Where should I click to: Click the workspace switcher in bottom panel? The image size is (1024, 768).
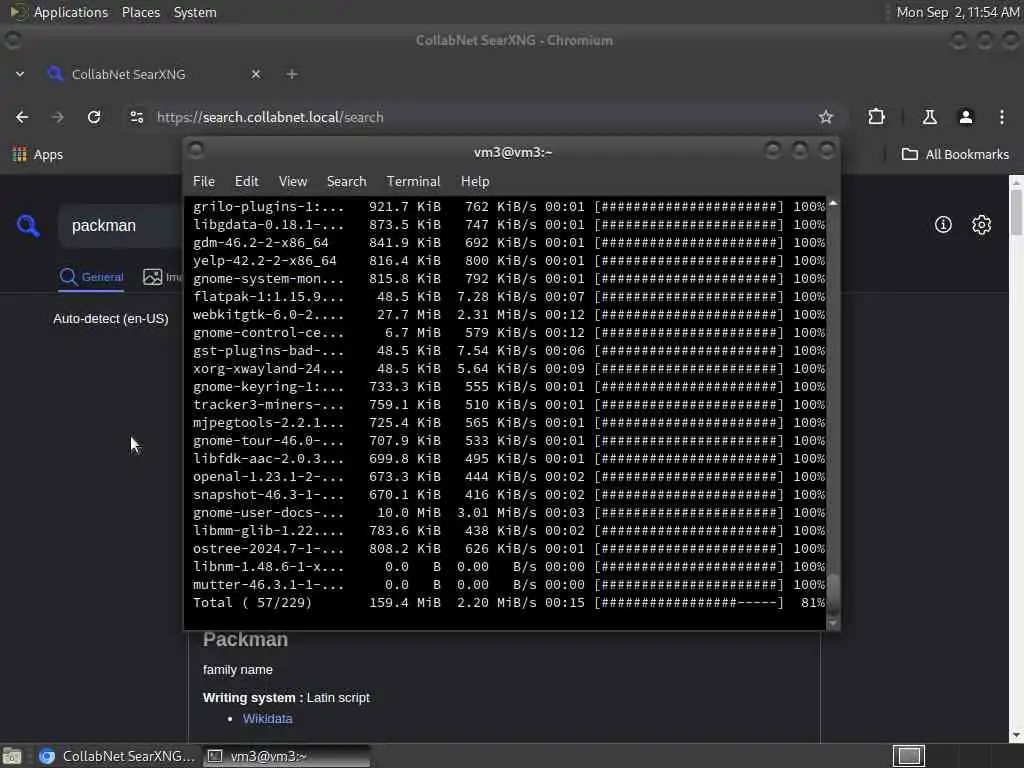tap(908, 756)
